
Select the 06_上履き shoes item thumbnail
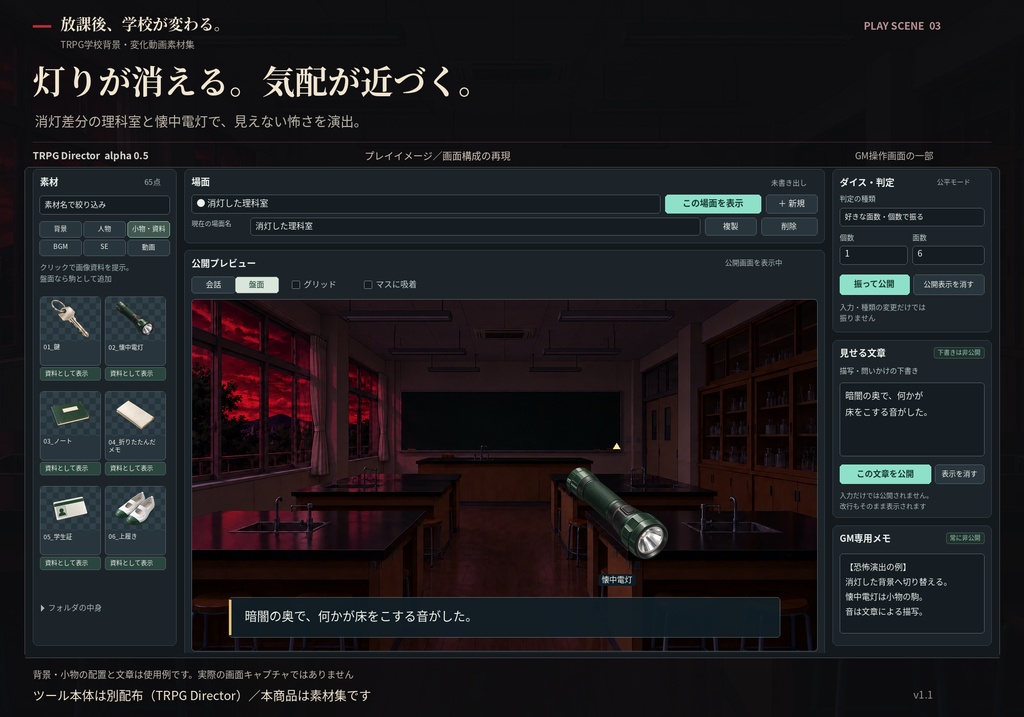tap(135, 520)
